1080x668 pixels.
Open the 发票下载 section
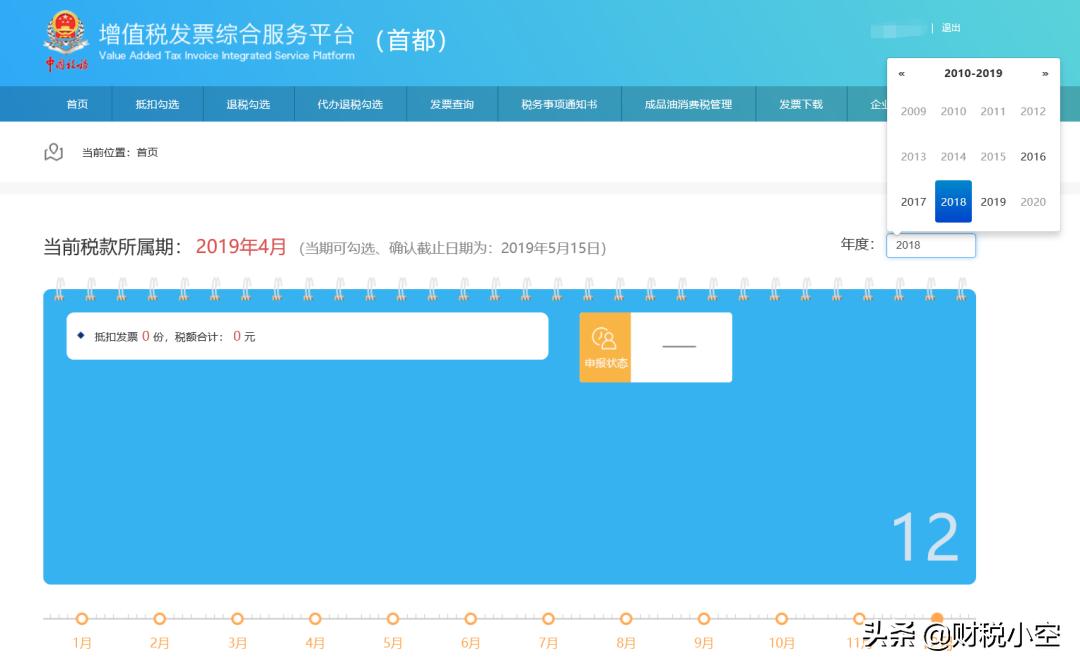(800, 104)
